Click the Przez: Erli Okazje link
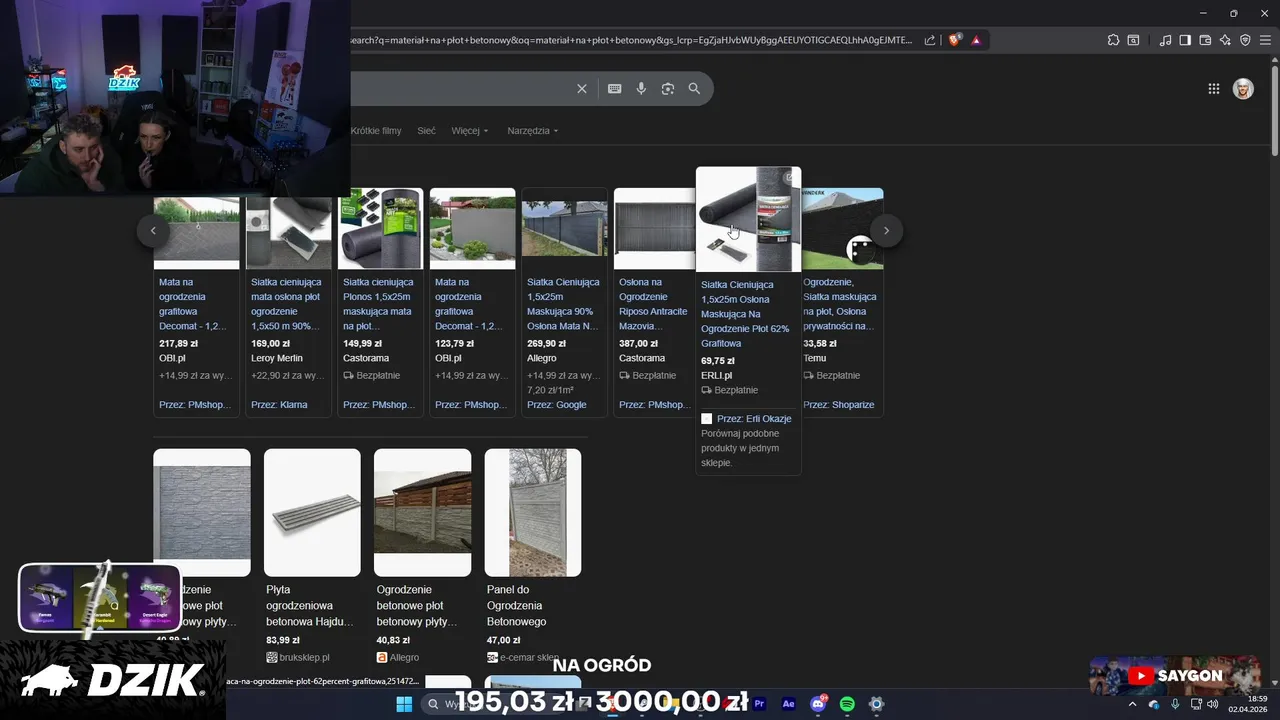The image size is (1280, 720). point(754,418)
